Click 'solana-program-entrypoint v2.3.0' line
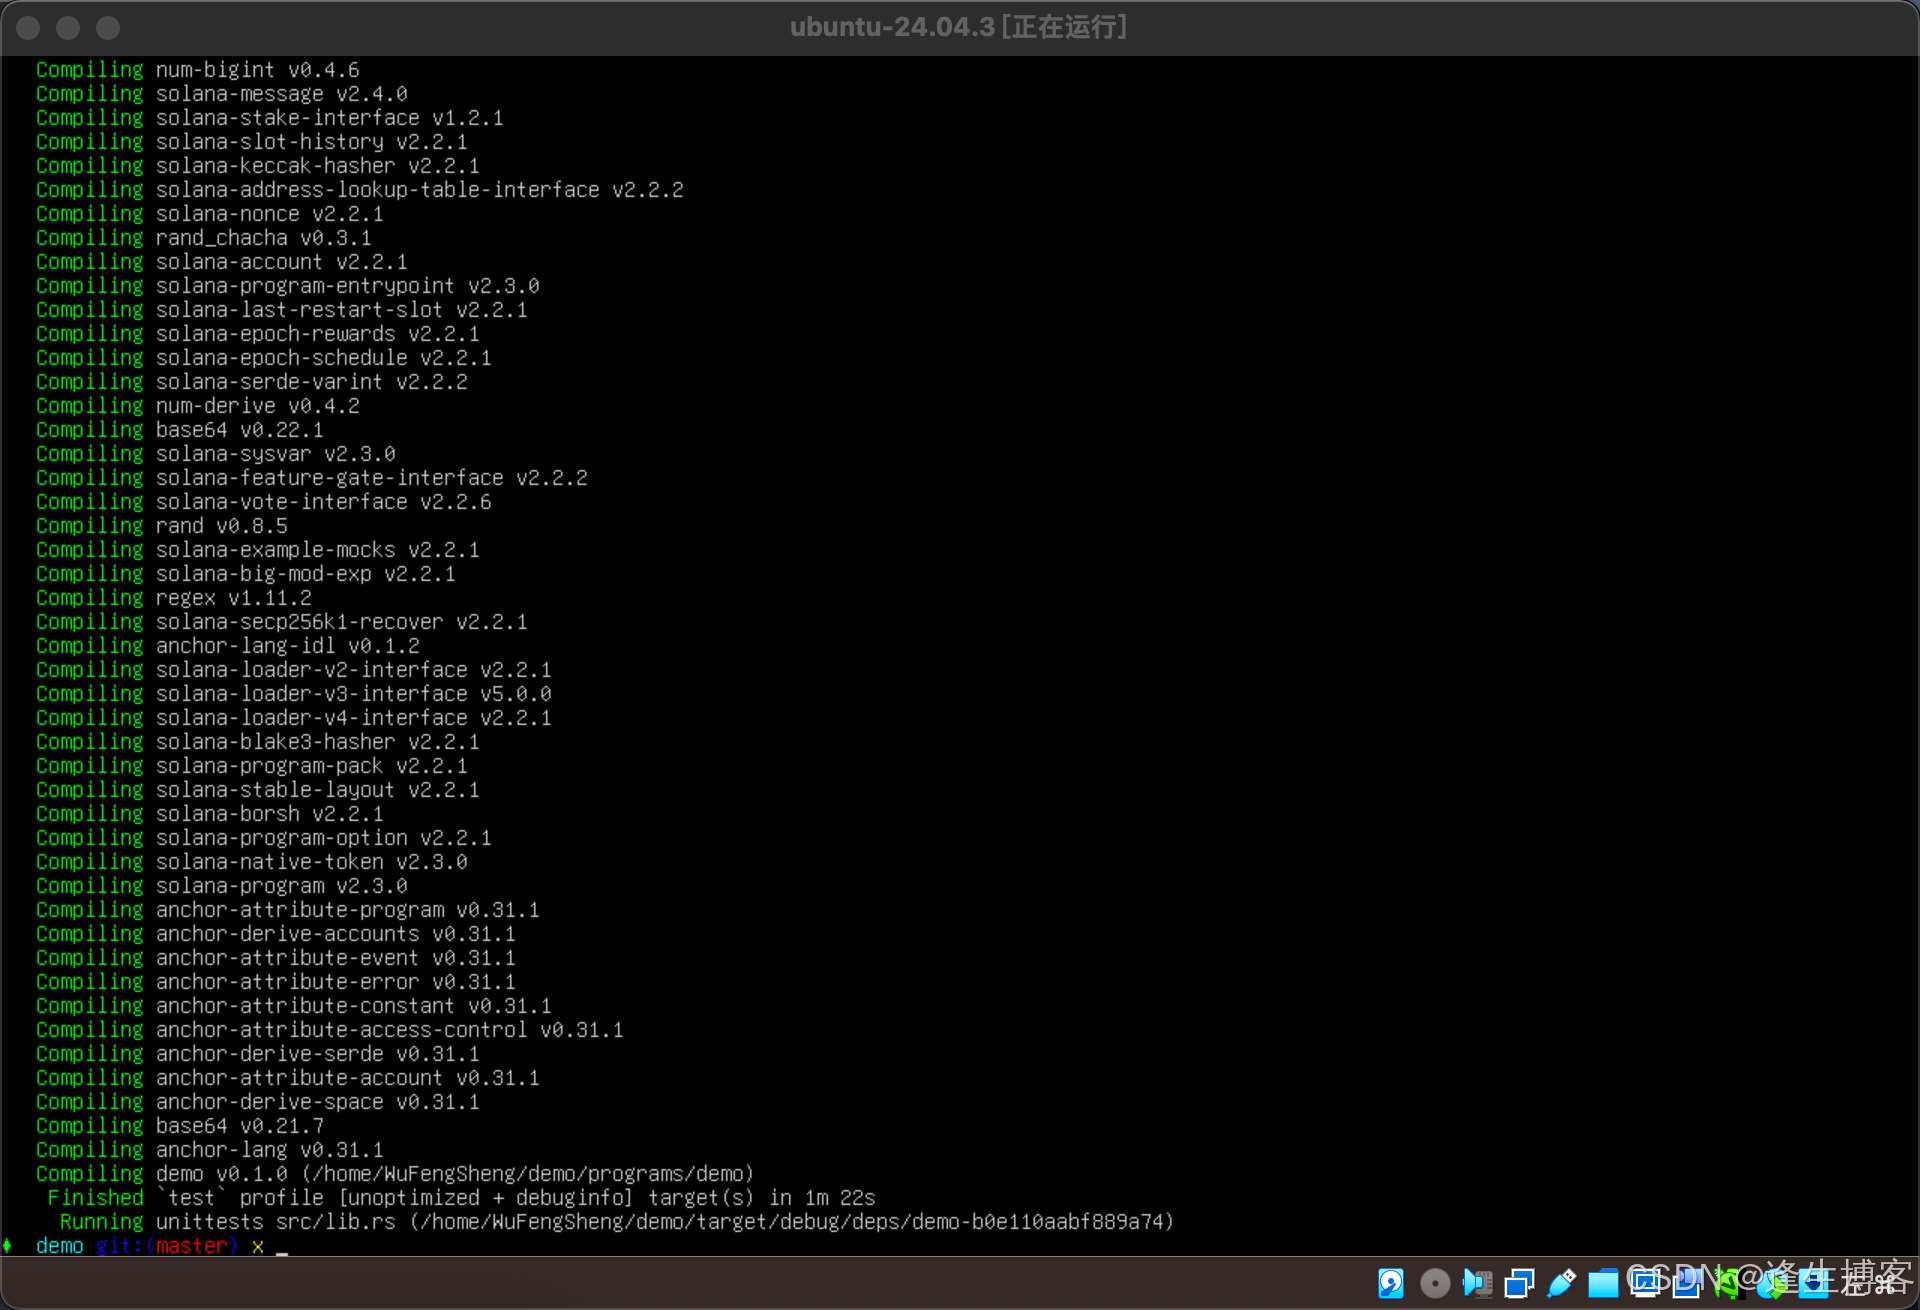 348,286
